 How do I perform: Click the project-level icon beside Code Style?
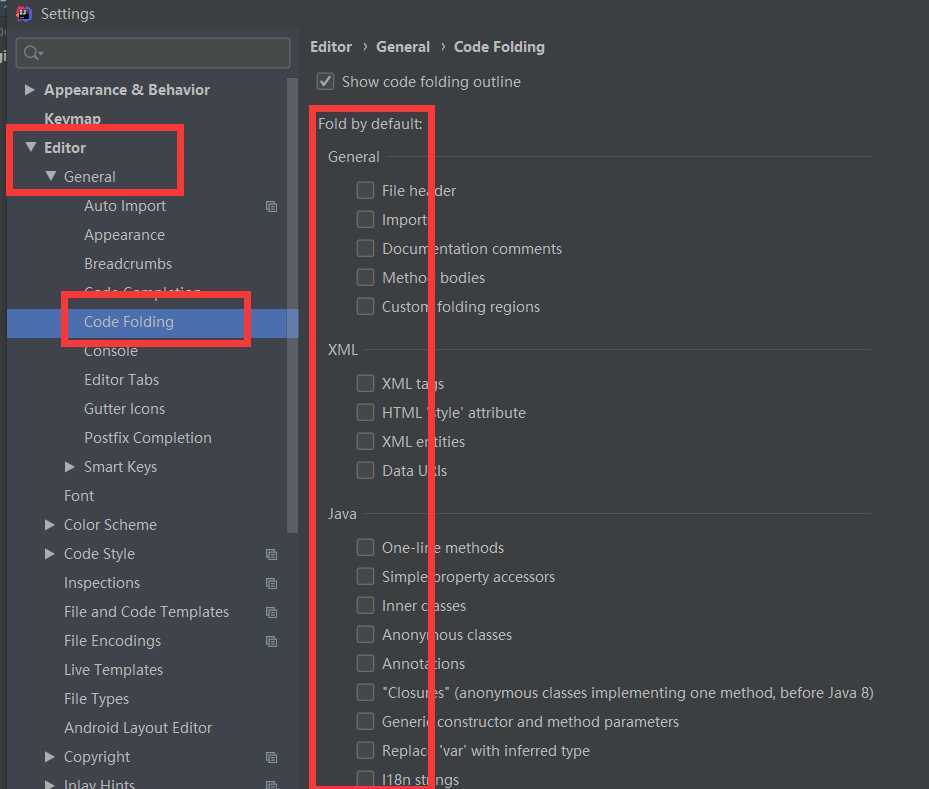click(271, 554)
